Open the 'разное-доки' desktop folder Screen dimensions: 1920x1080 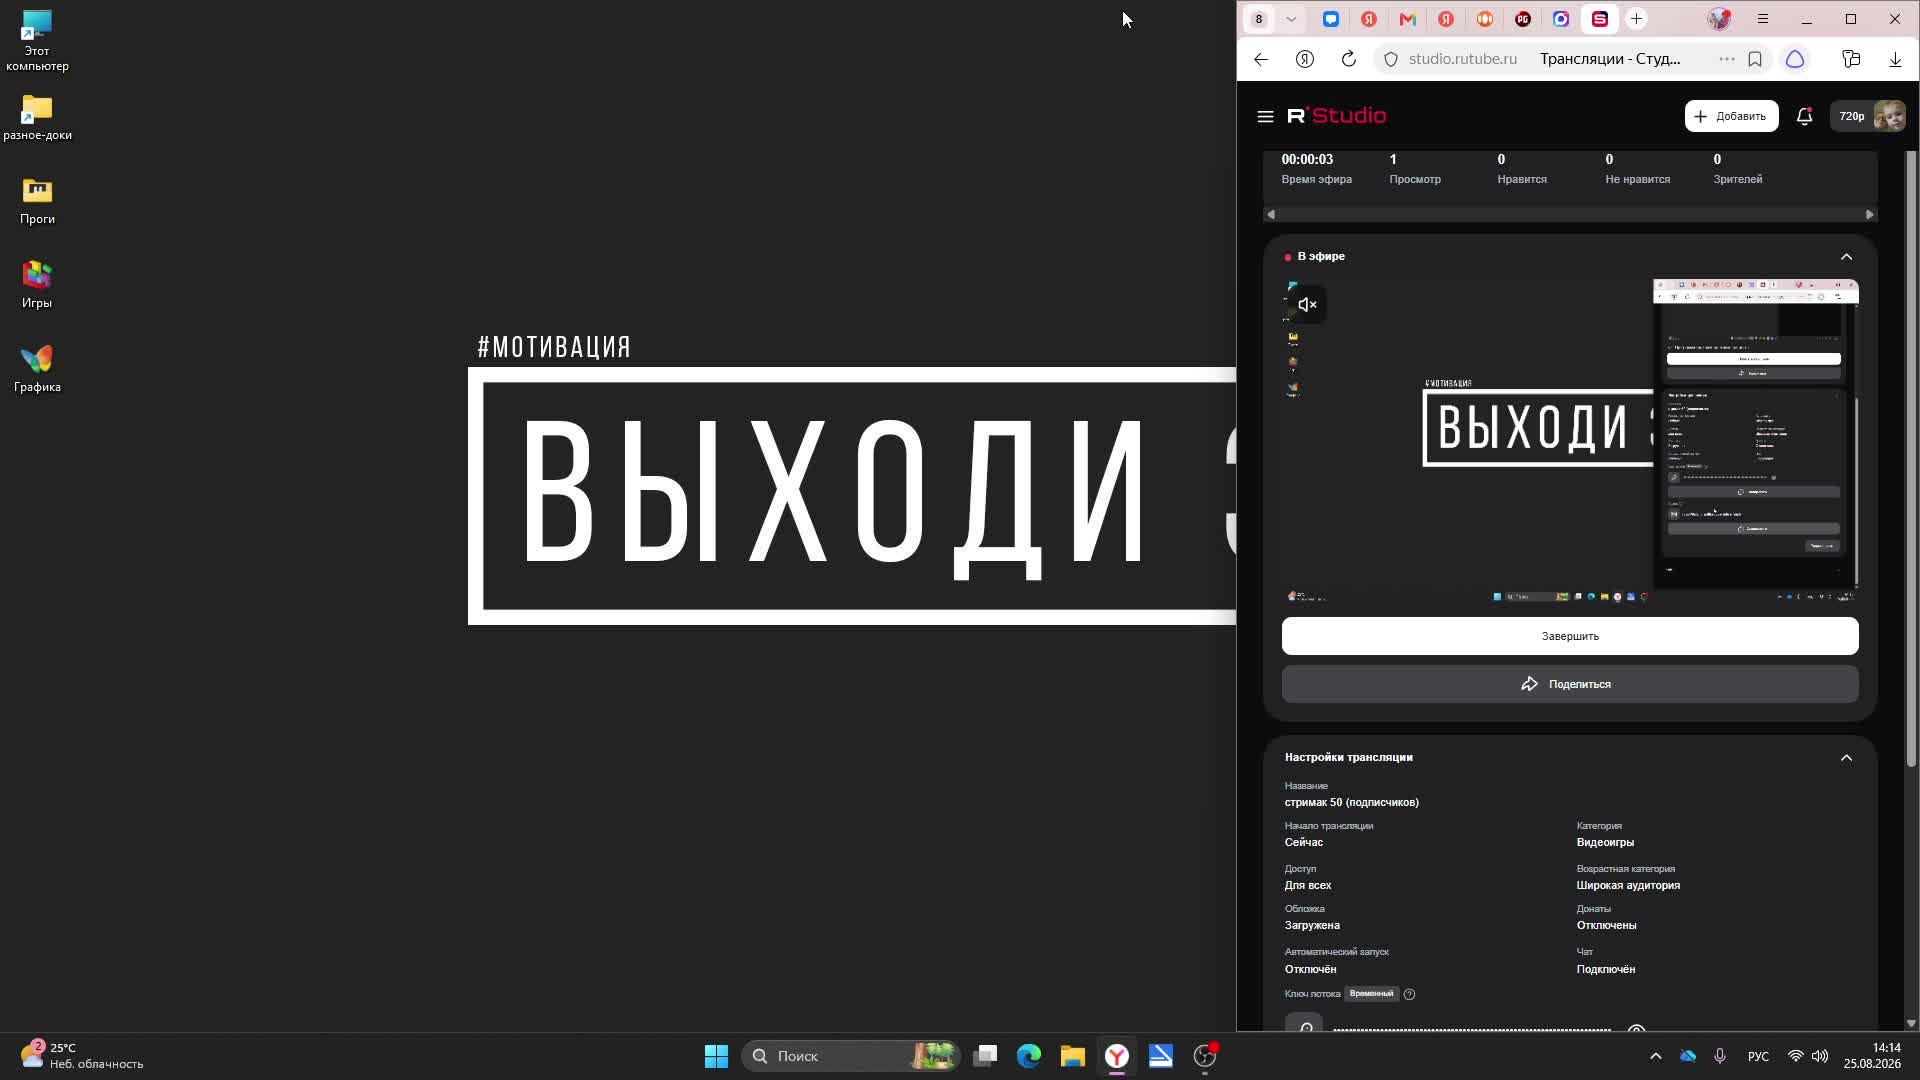click(x=37, y=118)
